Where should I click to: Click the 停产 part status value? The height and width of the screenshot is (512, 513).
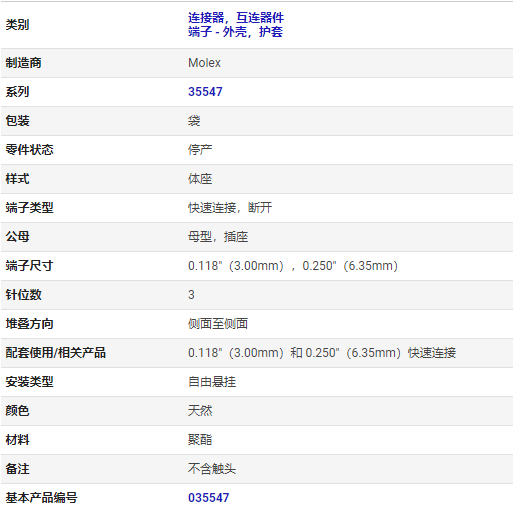[200, 150]
